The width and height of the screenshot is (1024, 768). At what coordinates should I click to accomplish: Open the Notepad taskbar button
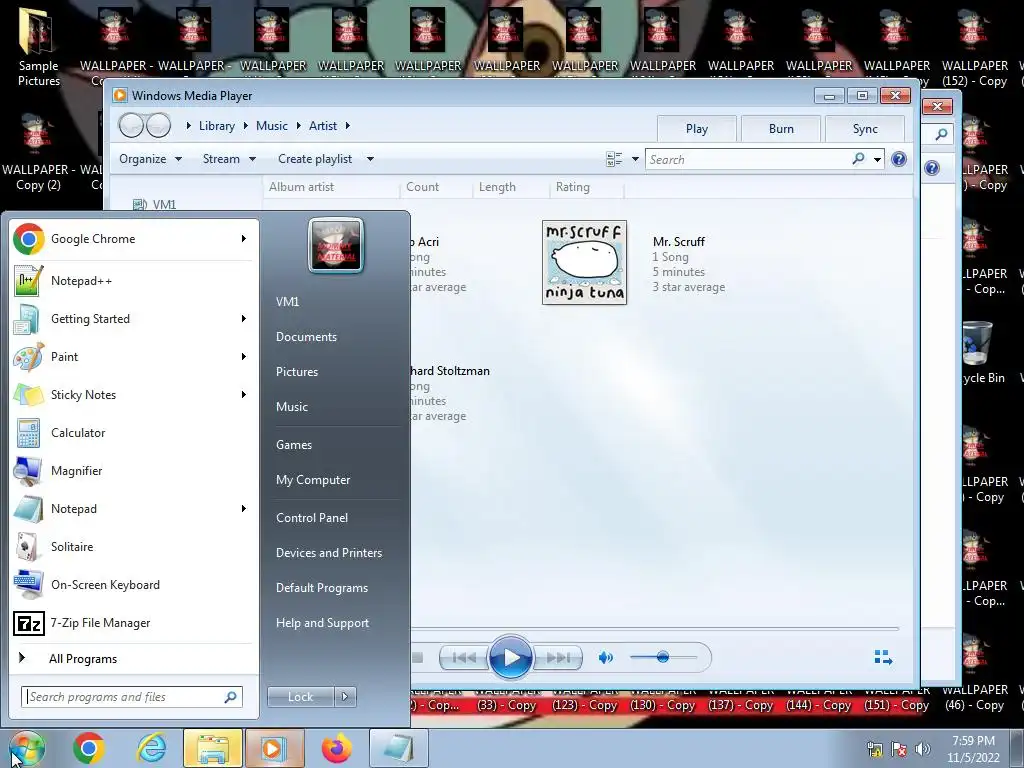(x=398, y=748)
